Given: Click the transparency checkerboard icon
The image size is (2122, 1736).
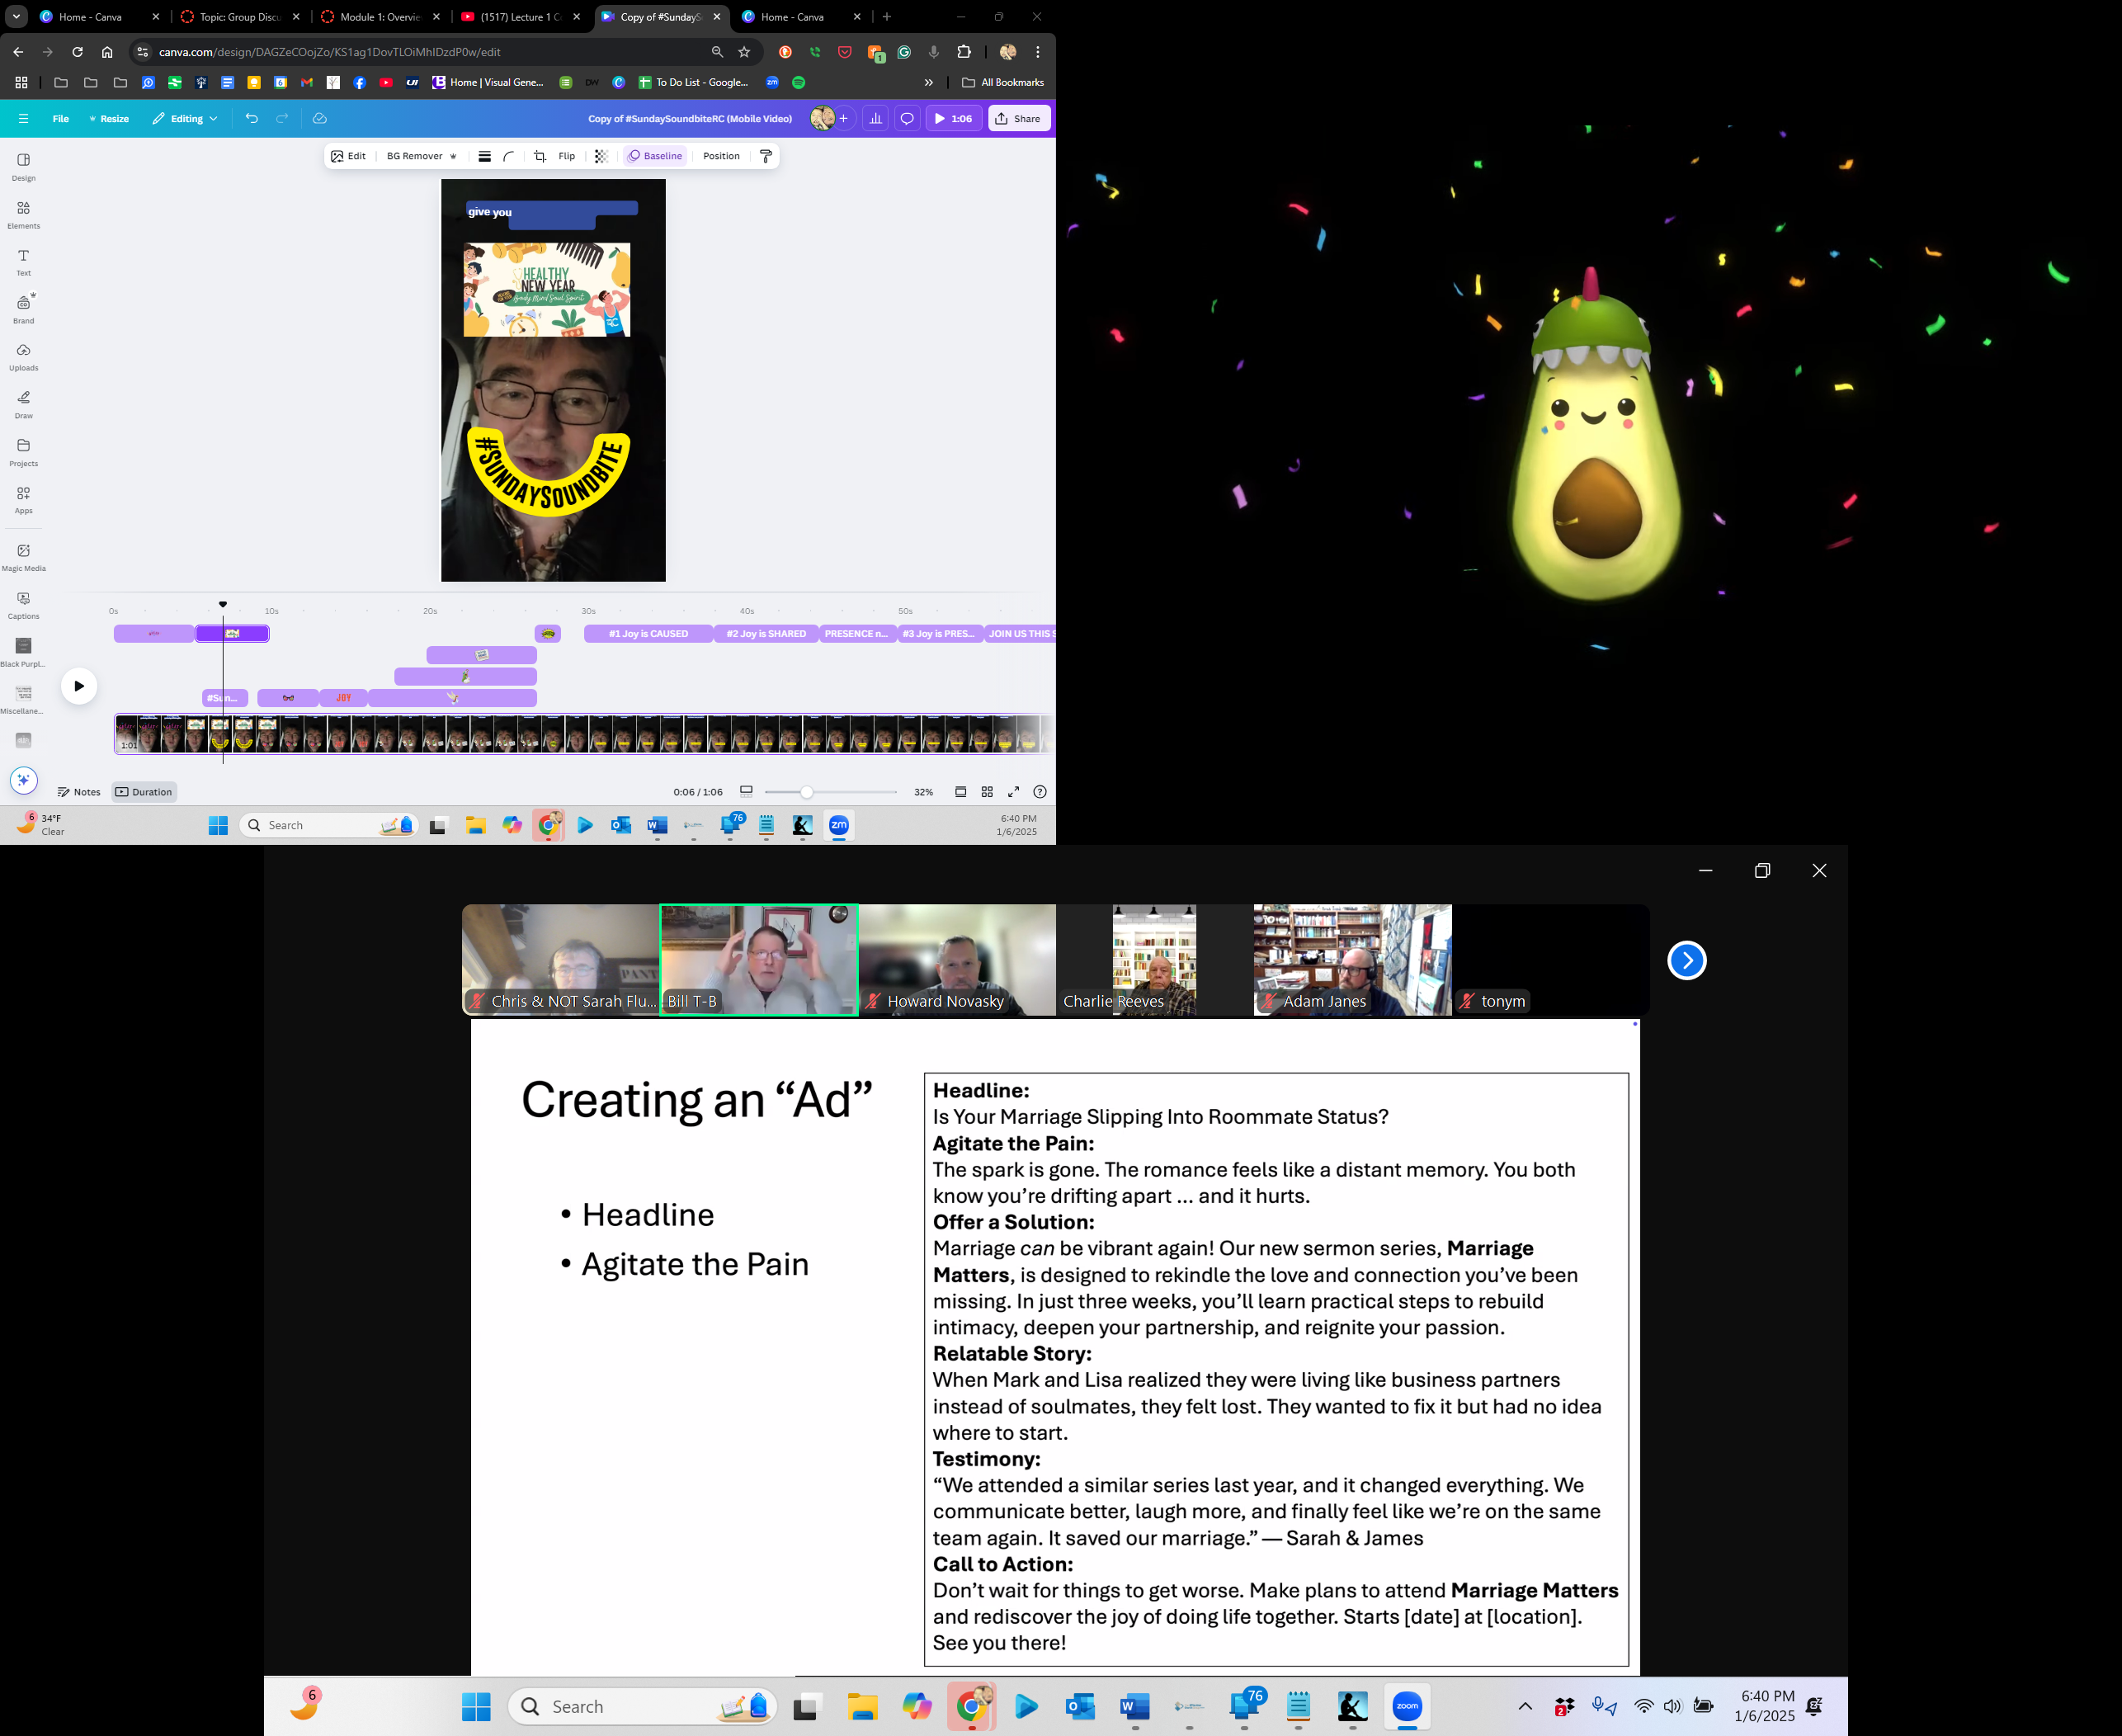Looking at the screenshot, I should click(601, 156).
